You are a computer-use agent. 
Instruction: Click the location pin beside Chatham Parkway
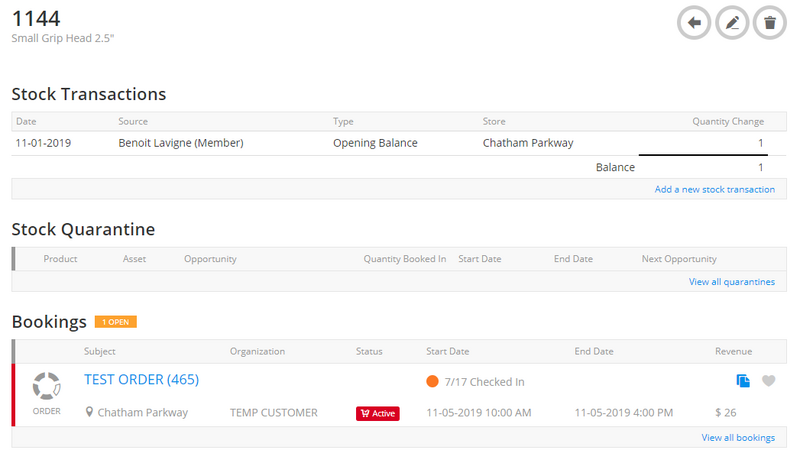90,412
